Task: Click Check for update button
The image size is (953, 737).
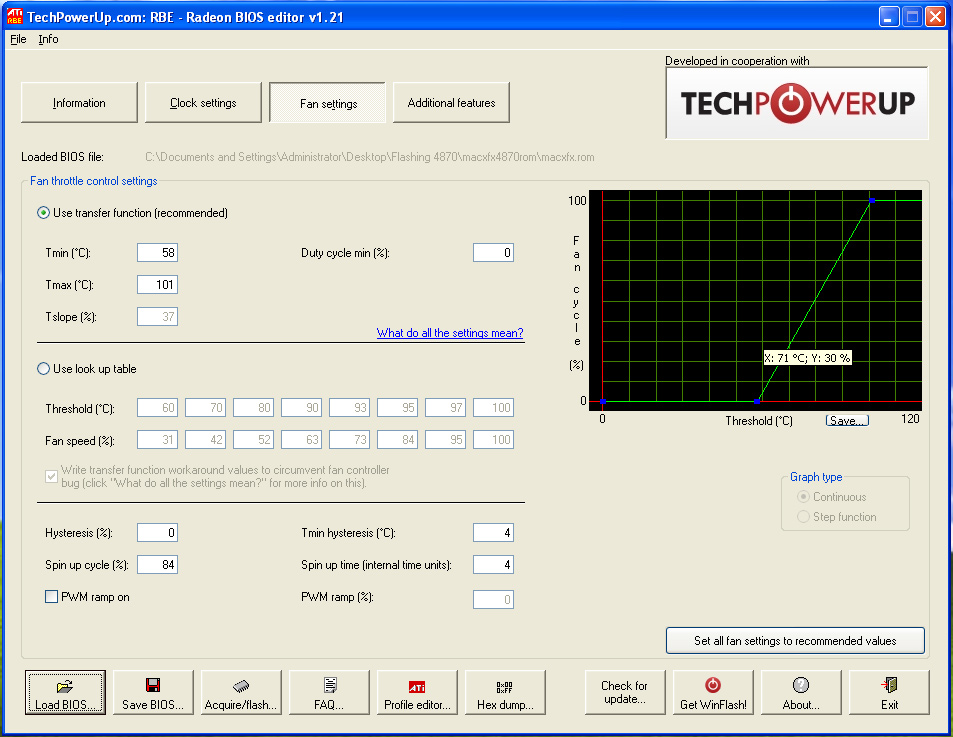Action: [x=625, y=692]
